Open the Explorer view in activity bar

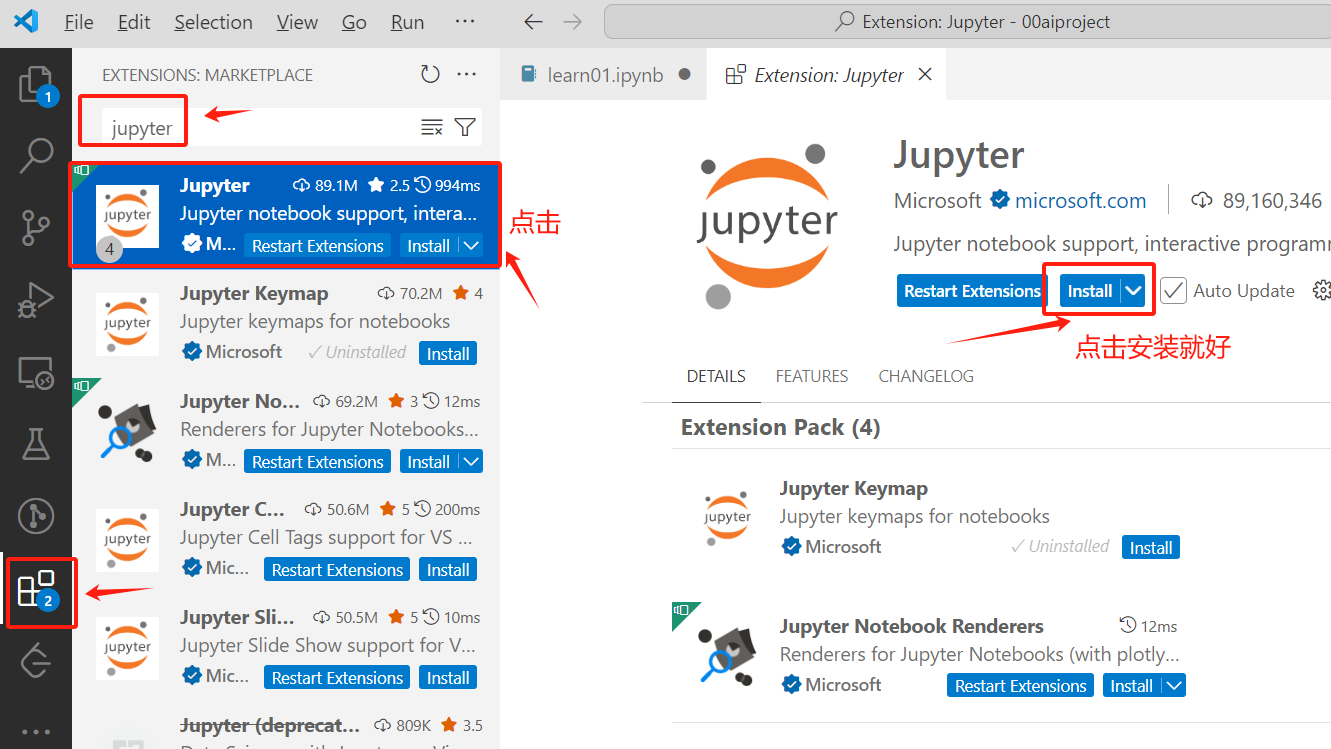click(x=36, y=84)
